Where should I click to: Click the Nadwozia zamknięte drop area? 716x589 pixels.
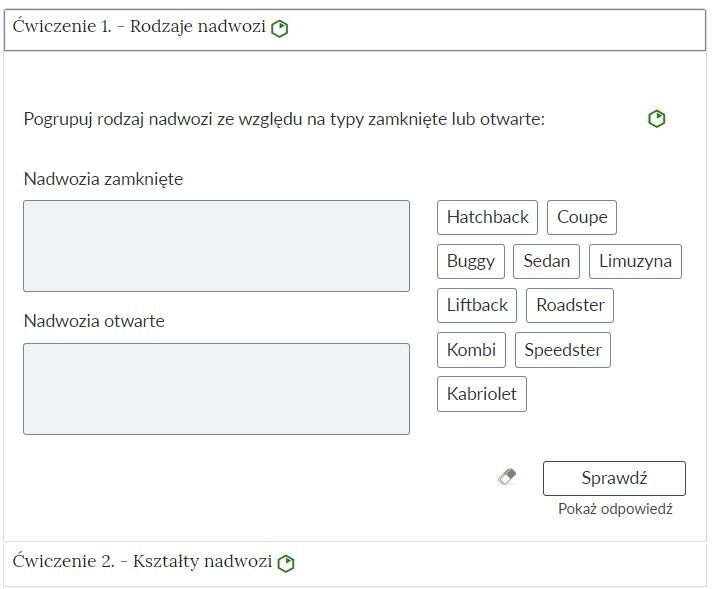coord(216,246)
